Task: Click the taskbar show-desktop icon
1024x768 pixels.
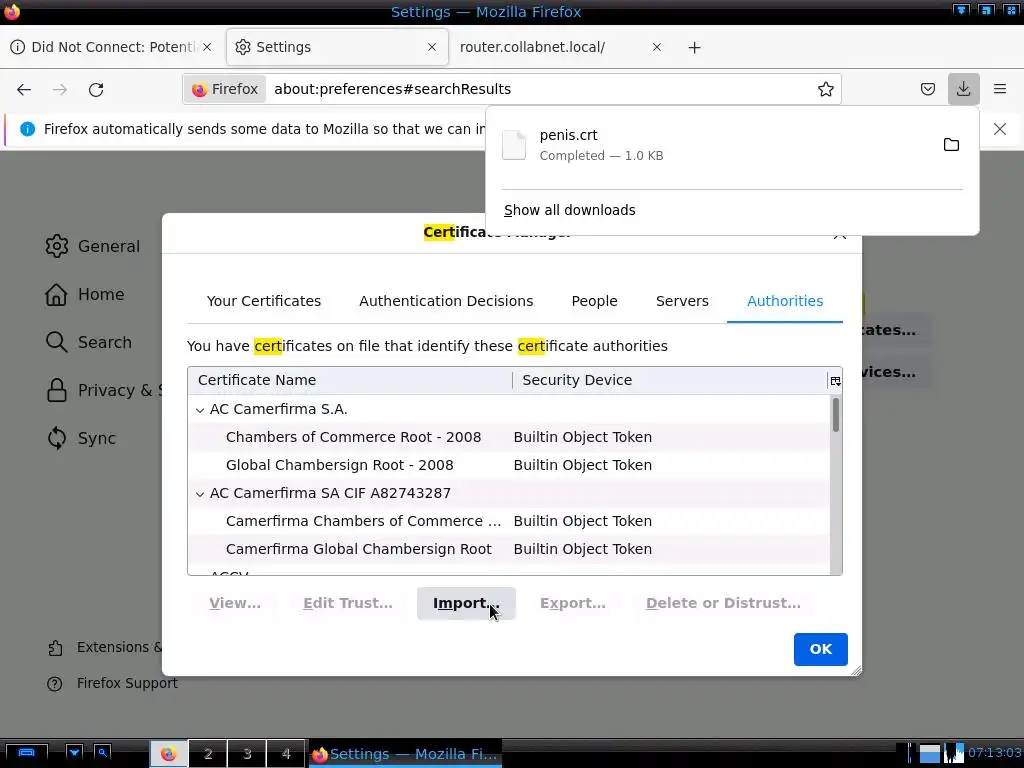Action: pyautogui.click(x=26, y=753)
